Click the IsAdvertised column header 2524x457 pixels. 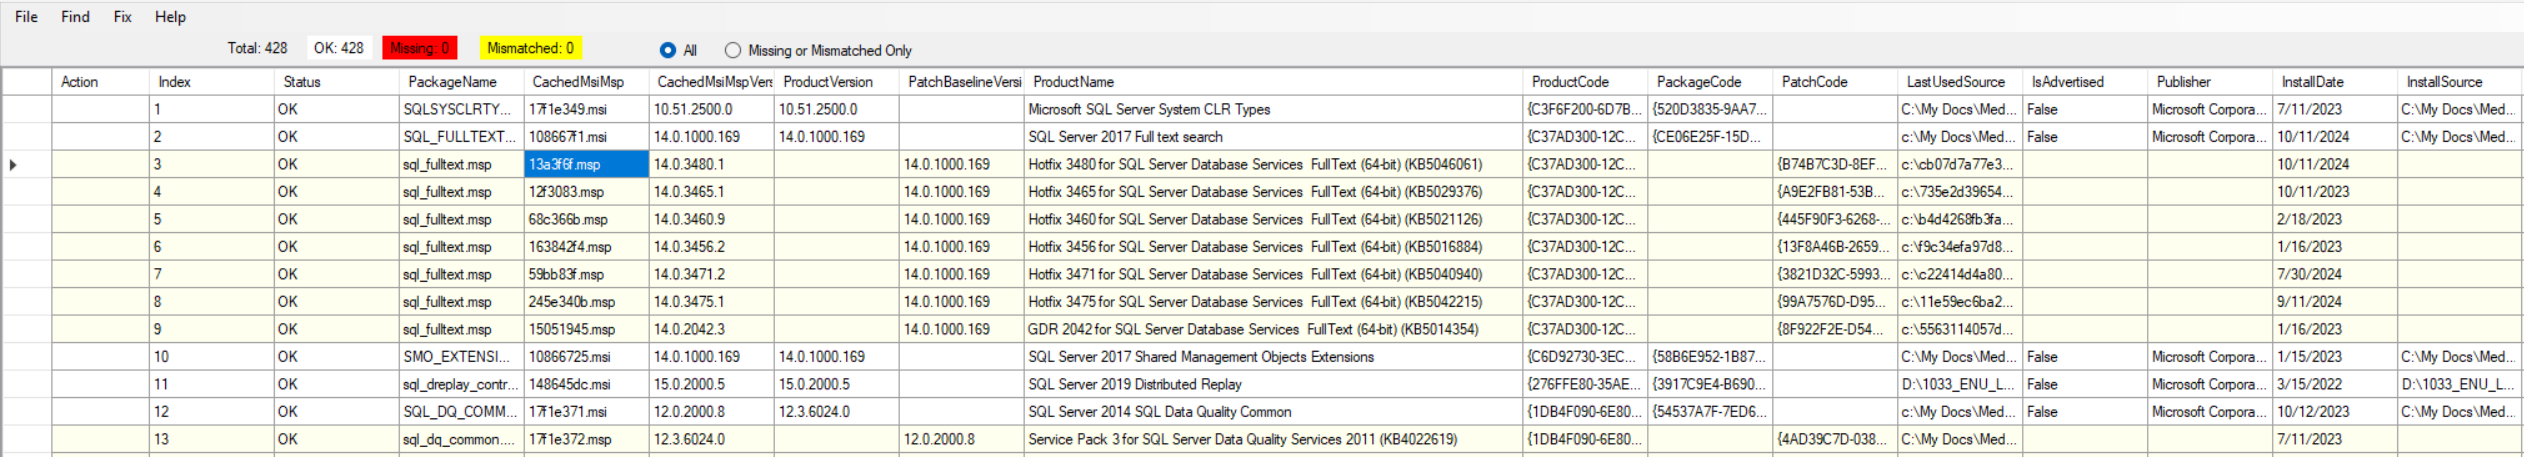pyautogui.click(x=2067, y=82)
